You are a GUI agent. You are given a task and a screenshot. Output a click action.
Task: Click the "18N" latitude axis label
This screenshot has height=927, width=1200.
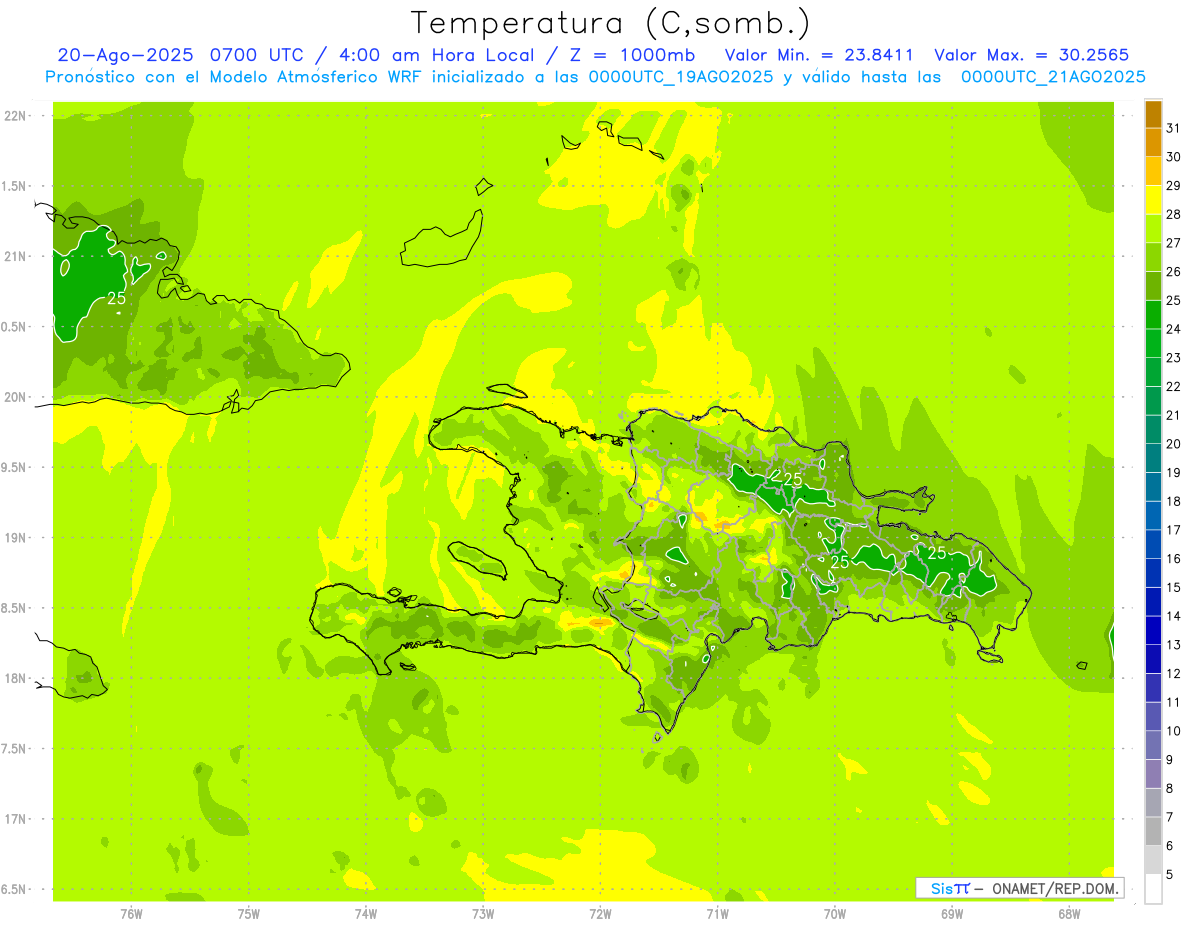coord(16,678)
